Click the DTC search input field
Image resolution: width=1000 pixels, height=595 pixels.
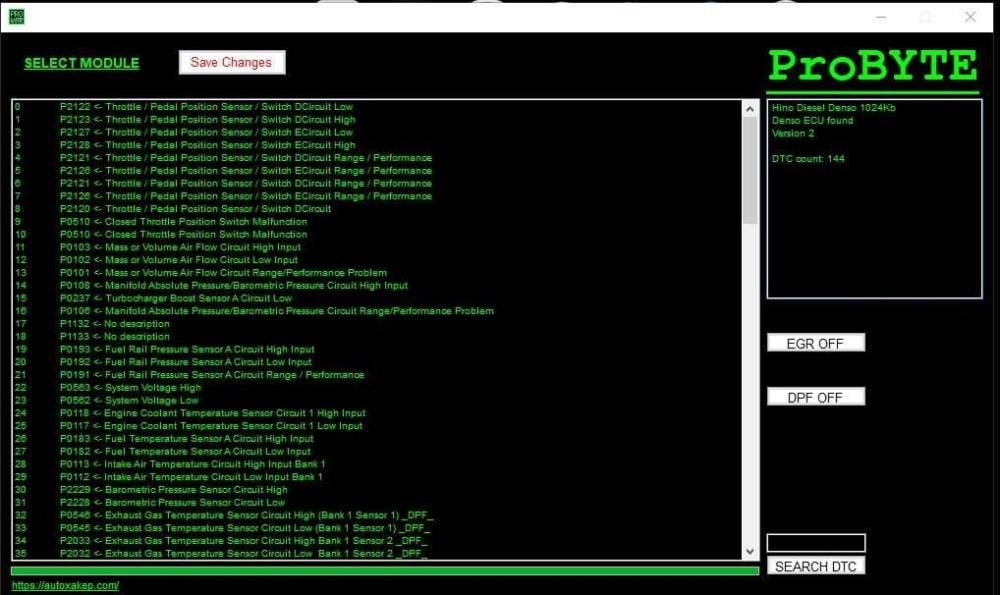pos(815,542)
